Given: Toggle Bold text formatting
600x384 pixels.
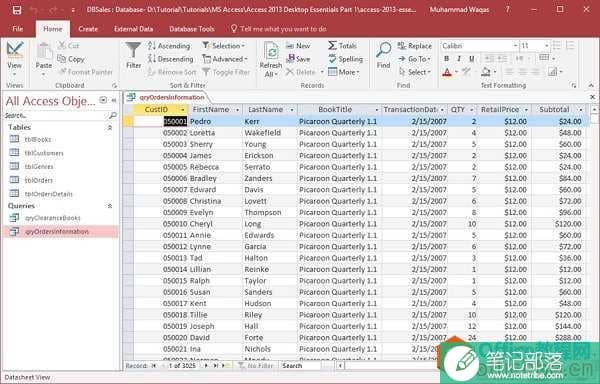Looking at the screenshot, I should coord(447,59).
